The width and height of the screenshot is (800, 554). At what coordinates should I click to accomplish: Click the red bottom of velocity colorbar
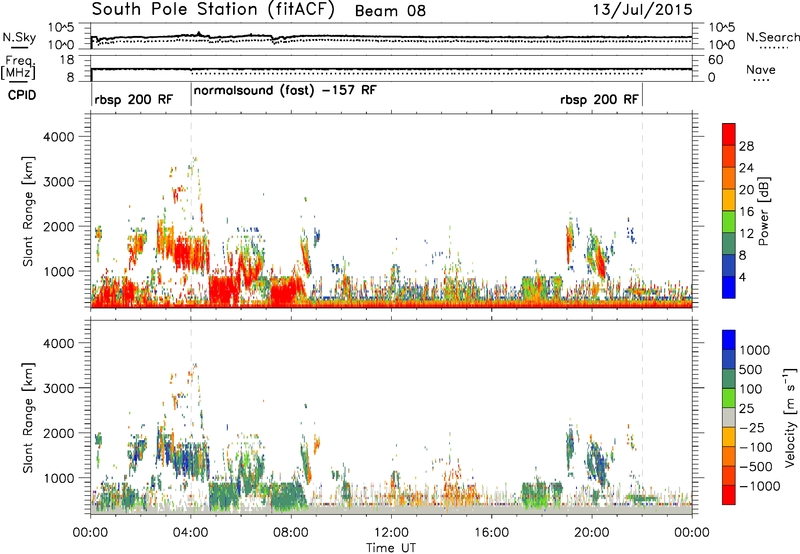[729, 495]
